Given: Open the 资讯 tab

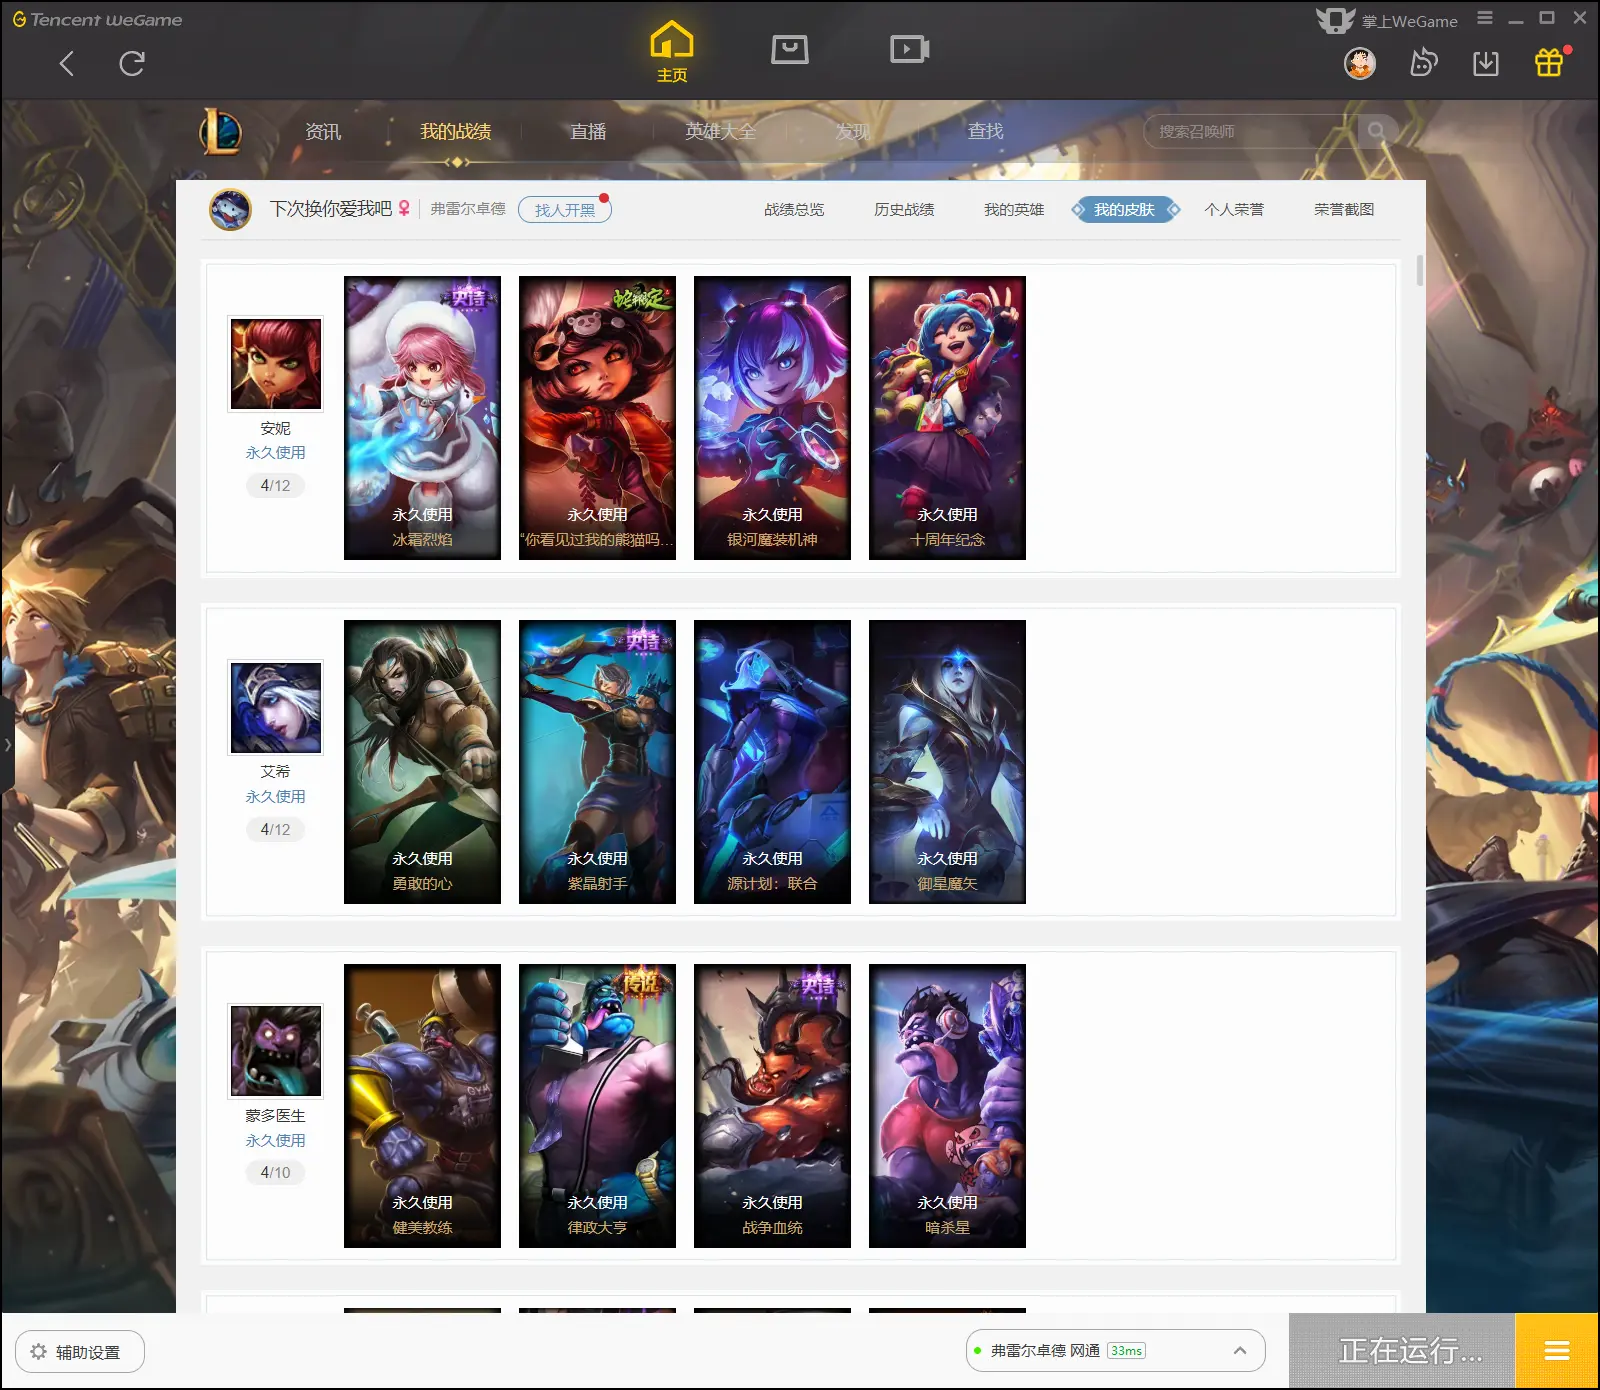Looking at the screenshot, I should pos(323,132).
